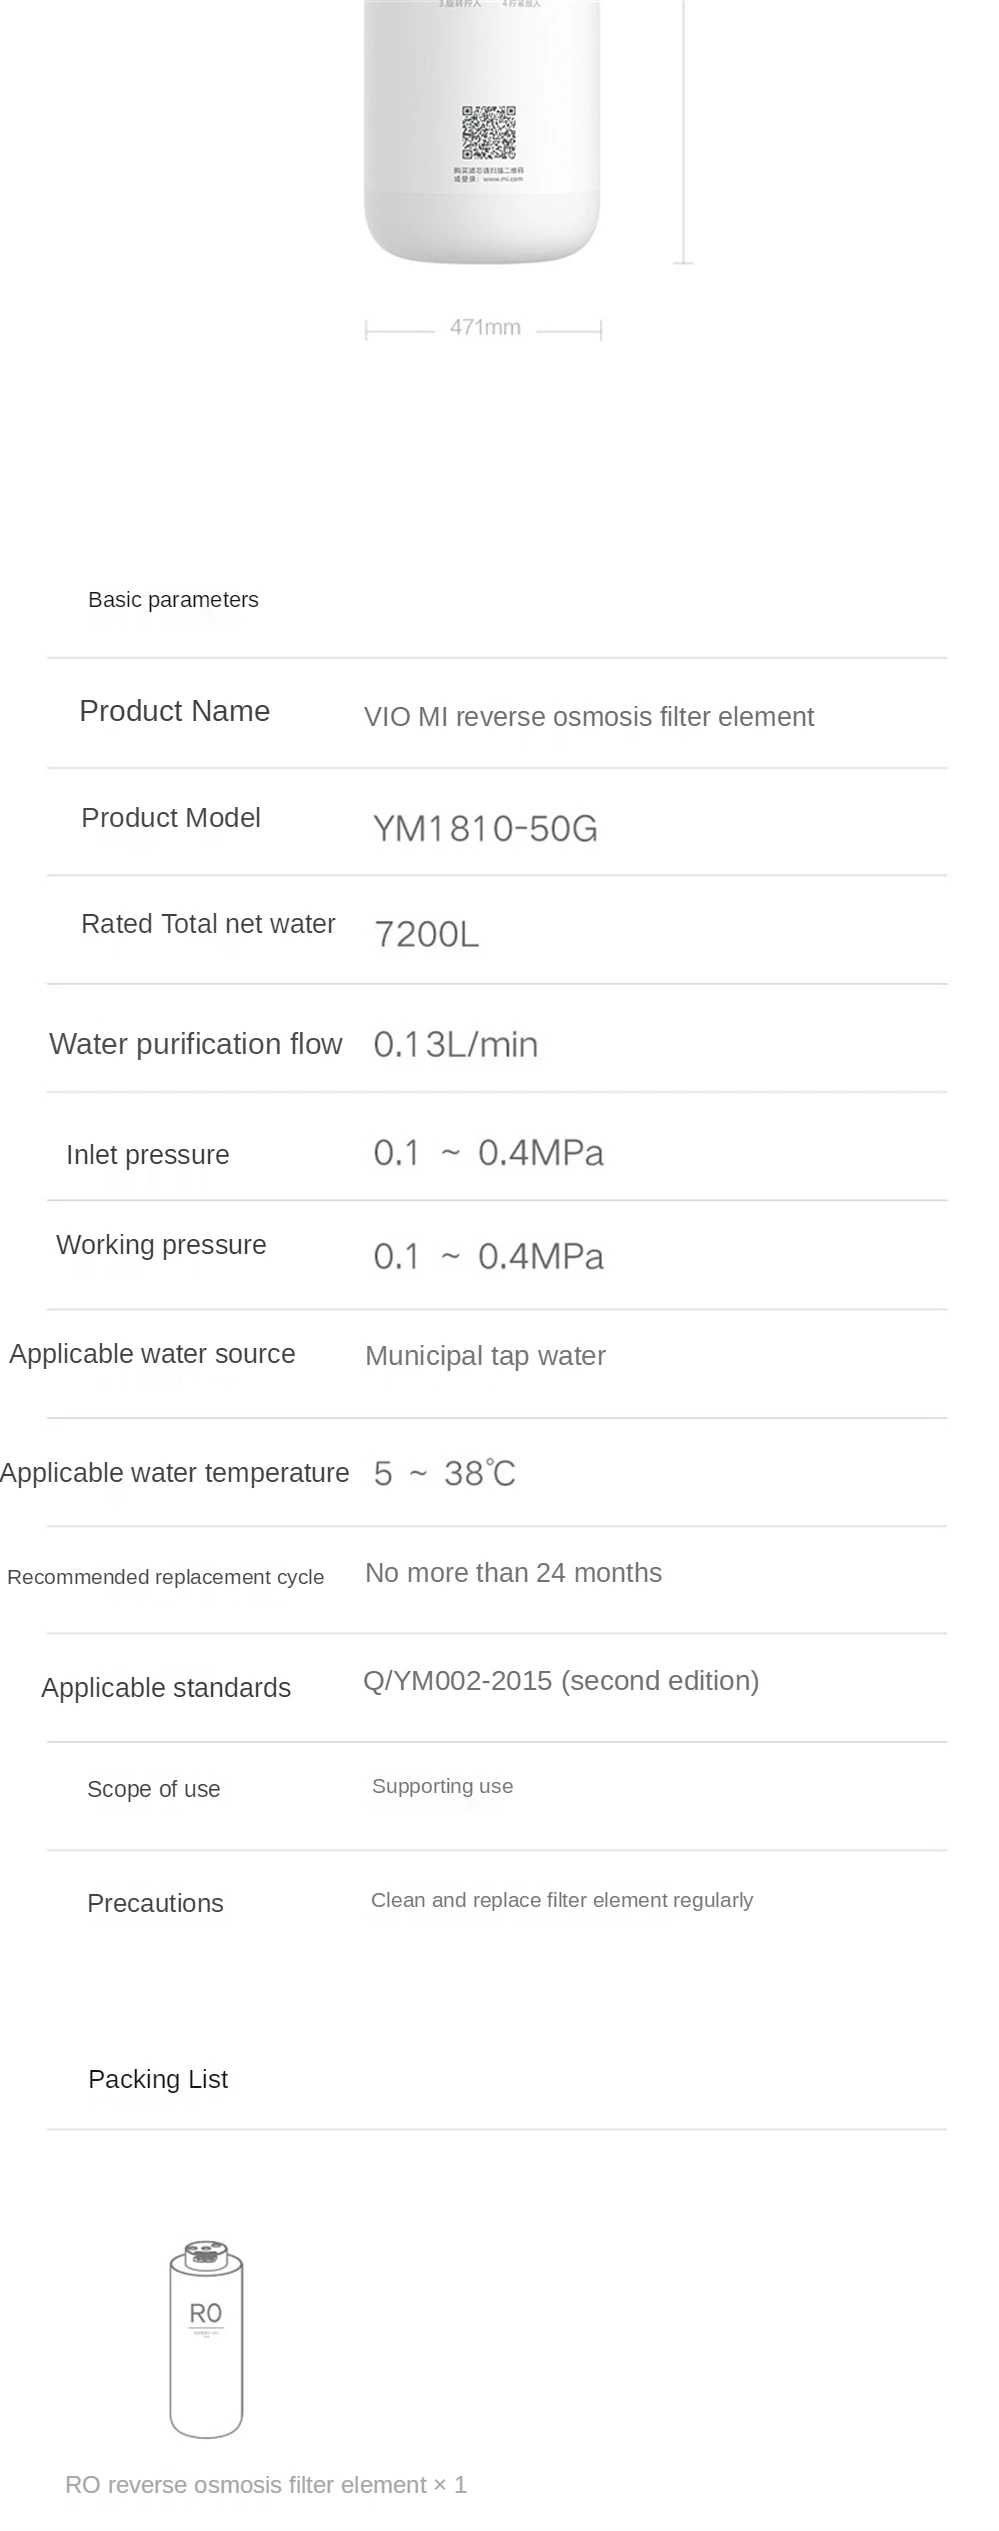The width and height of the screenshot is (999, 2531).
Task: Click the YM1810-50G model number
Action: coord(485,829)
